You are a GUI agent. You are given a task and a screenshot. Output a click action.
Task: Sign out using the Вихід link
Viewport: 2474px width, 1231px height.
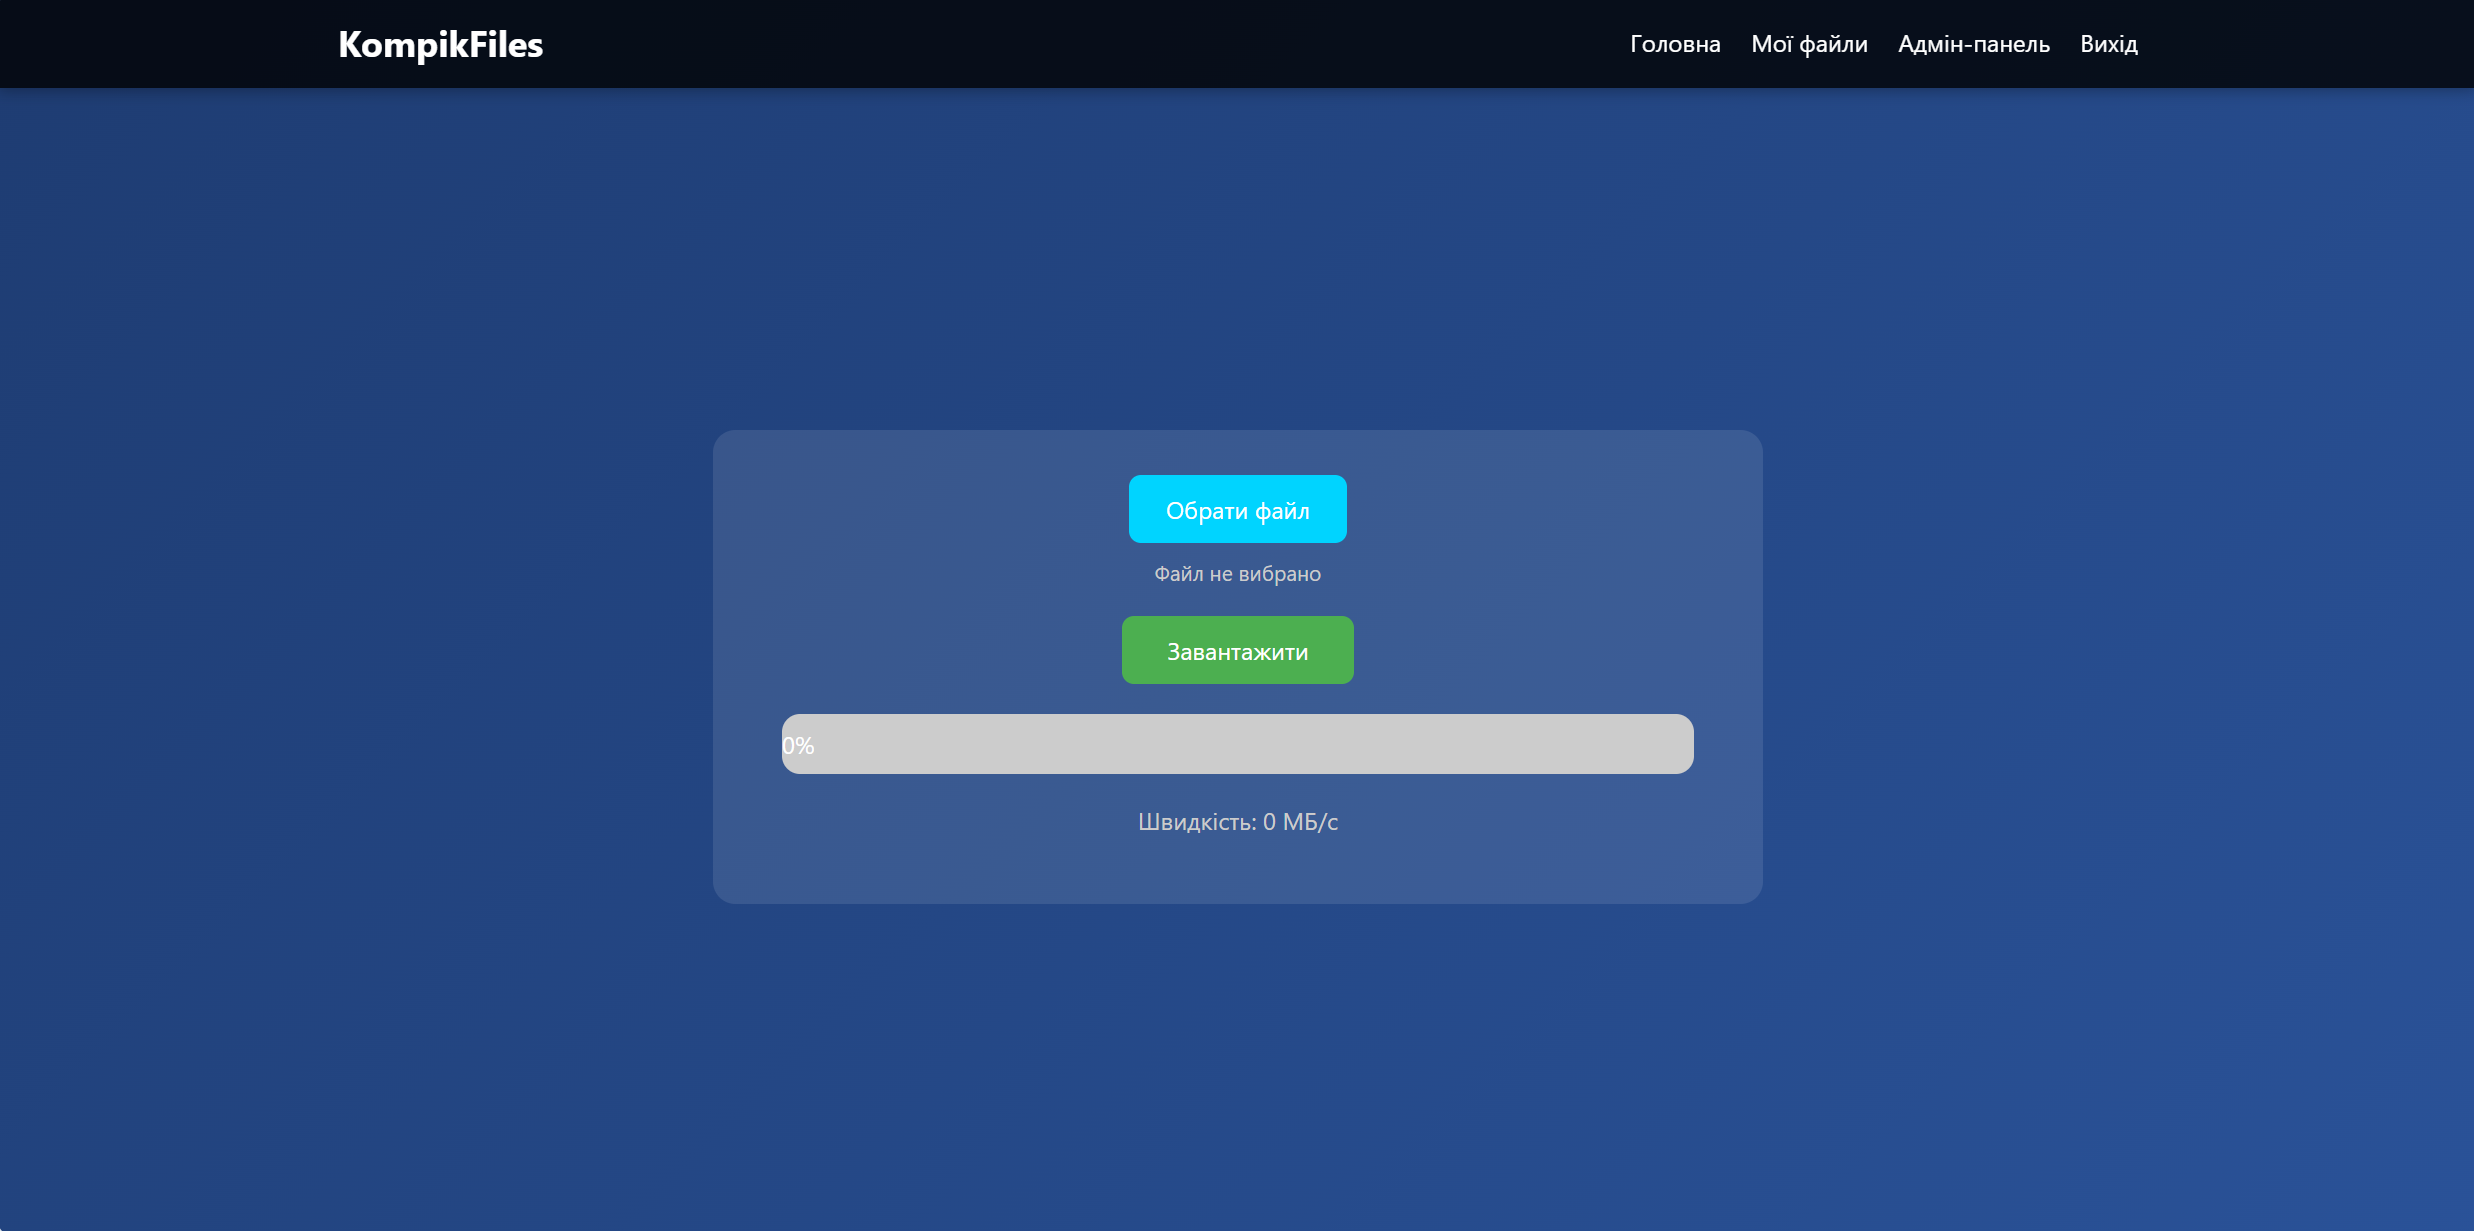click(2108, 44)
